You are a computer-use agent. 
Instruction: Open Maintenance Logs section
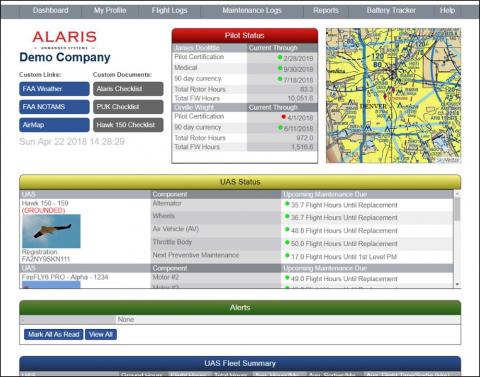coord(252,10)
